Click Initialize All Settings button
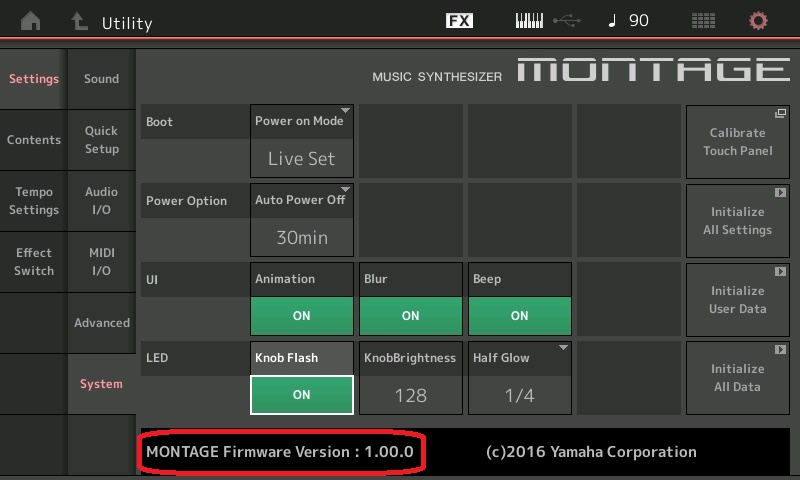This screenshot has width=800, height=480. pyautogui.click(x=737, y=220)
